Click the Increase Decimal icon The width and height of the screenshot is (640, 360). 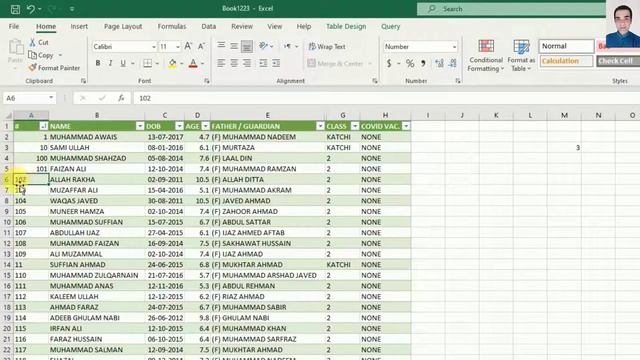pyautogui.click(x=439, y=63)
